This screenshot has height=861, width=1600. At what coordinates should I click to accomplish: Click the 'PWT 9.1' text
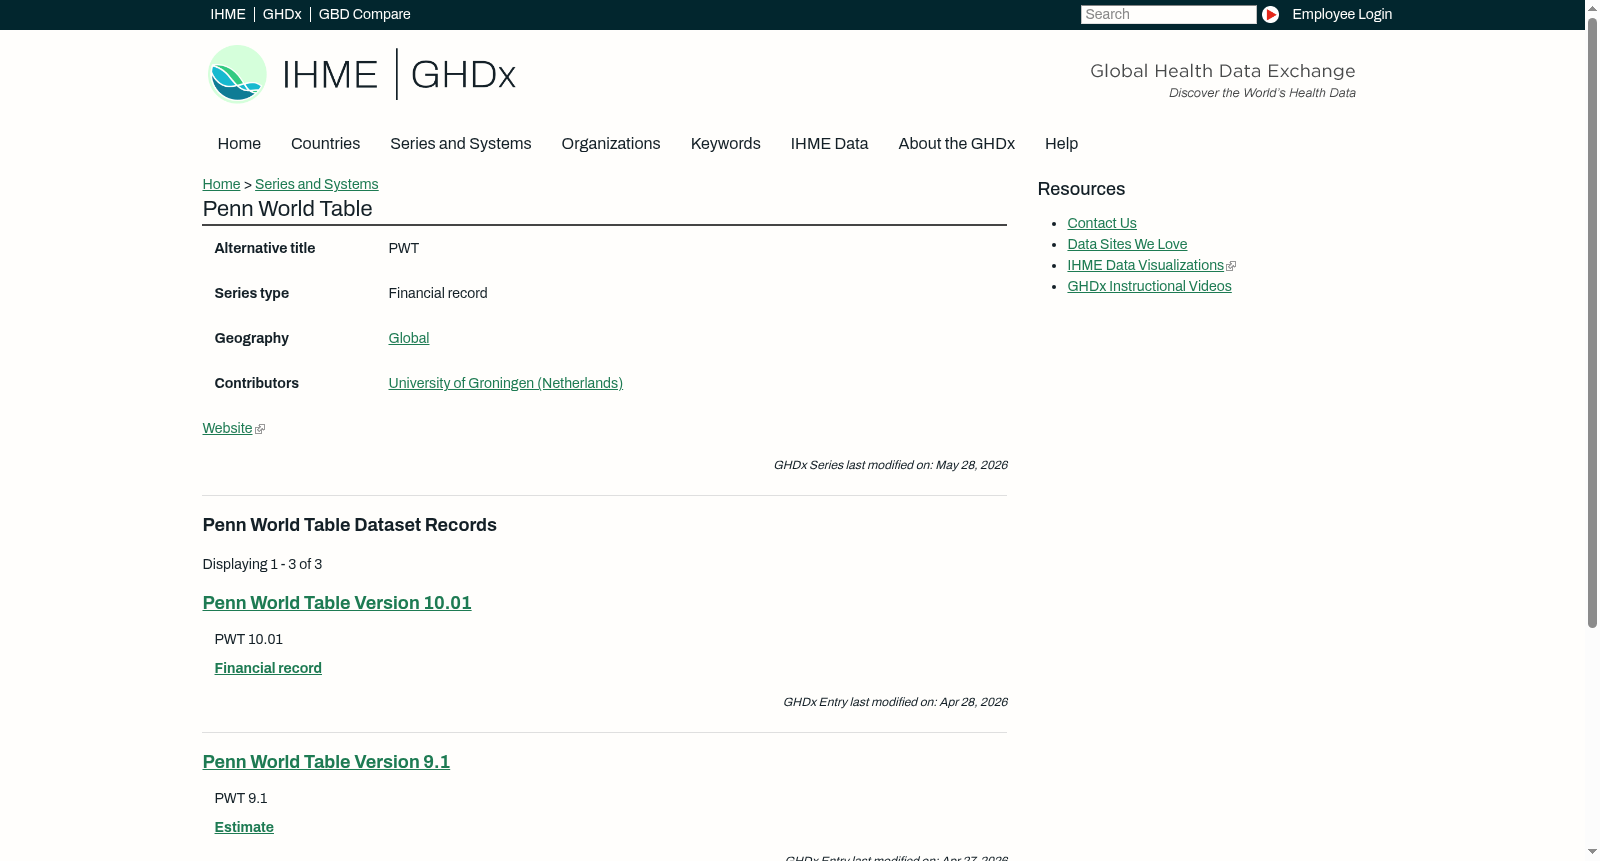click(x=241, y=798)
